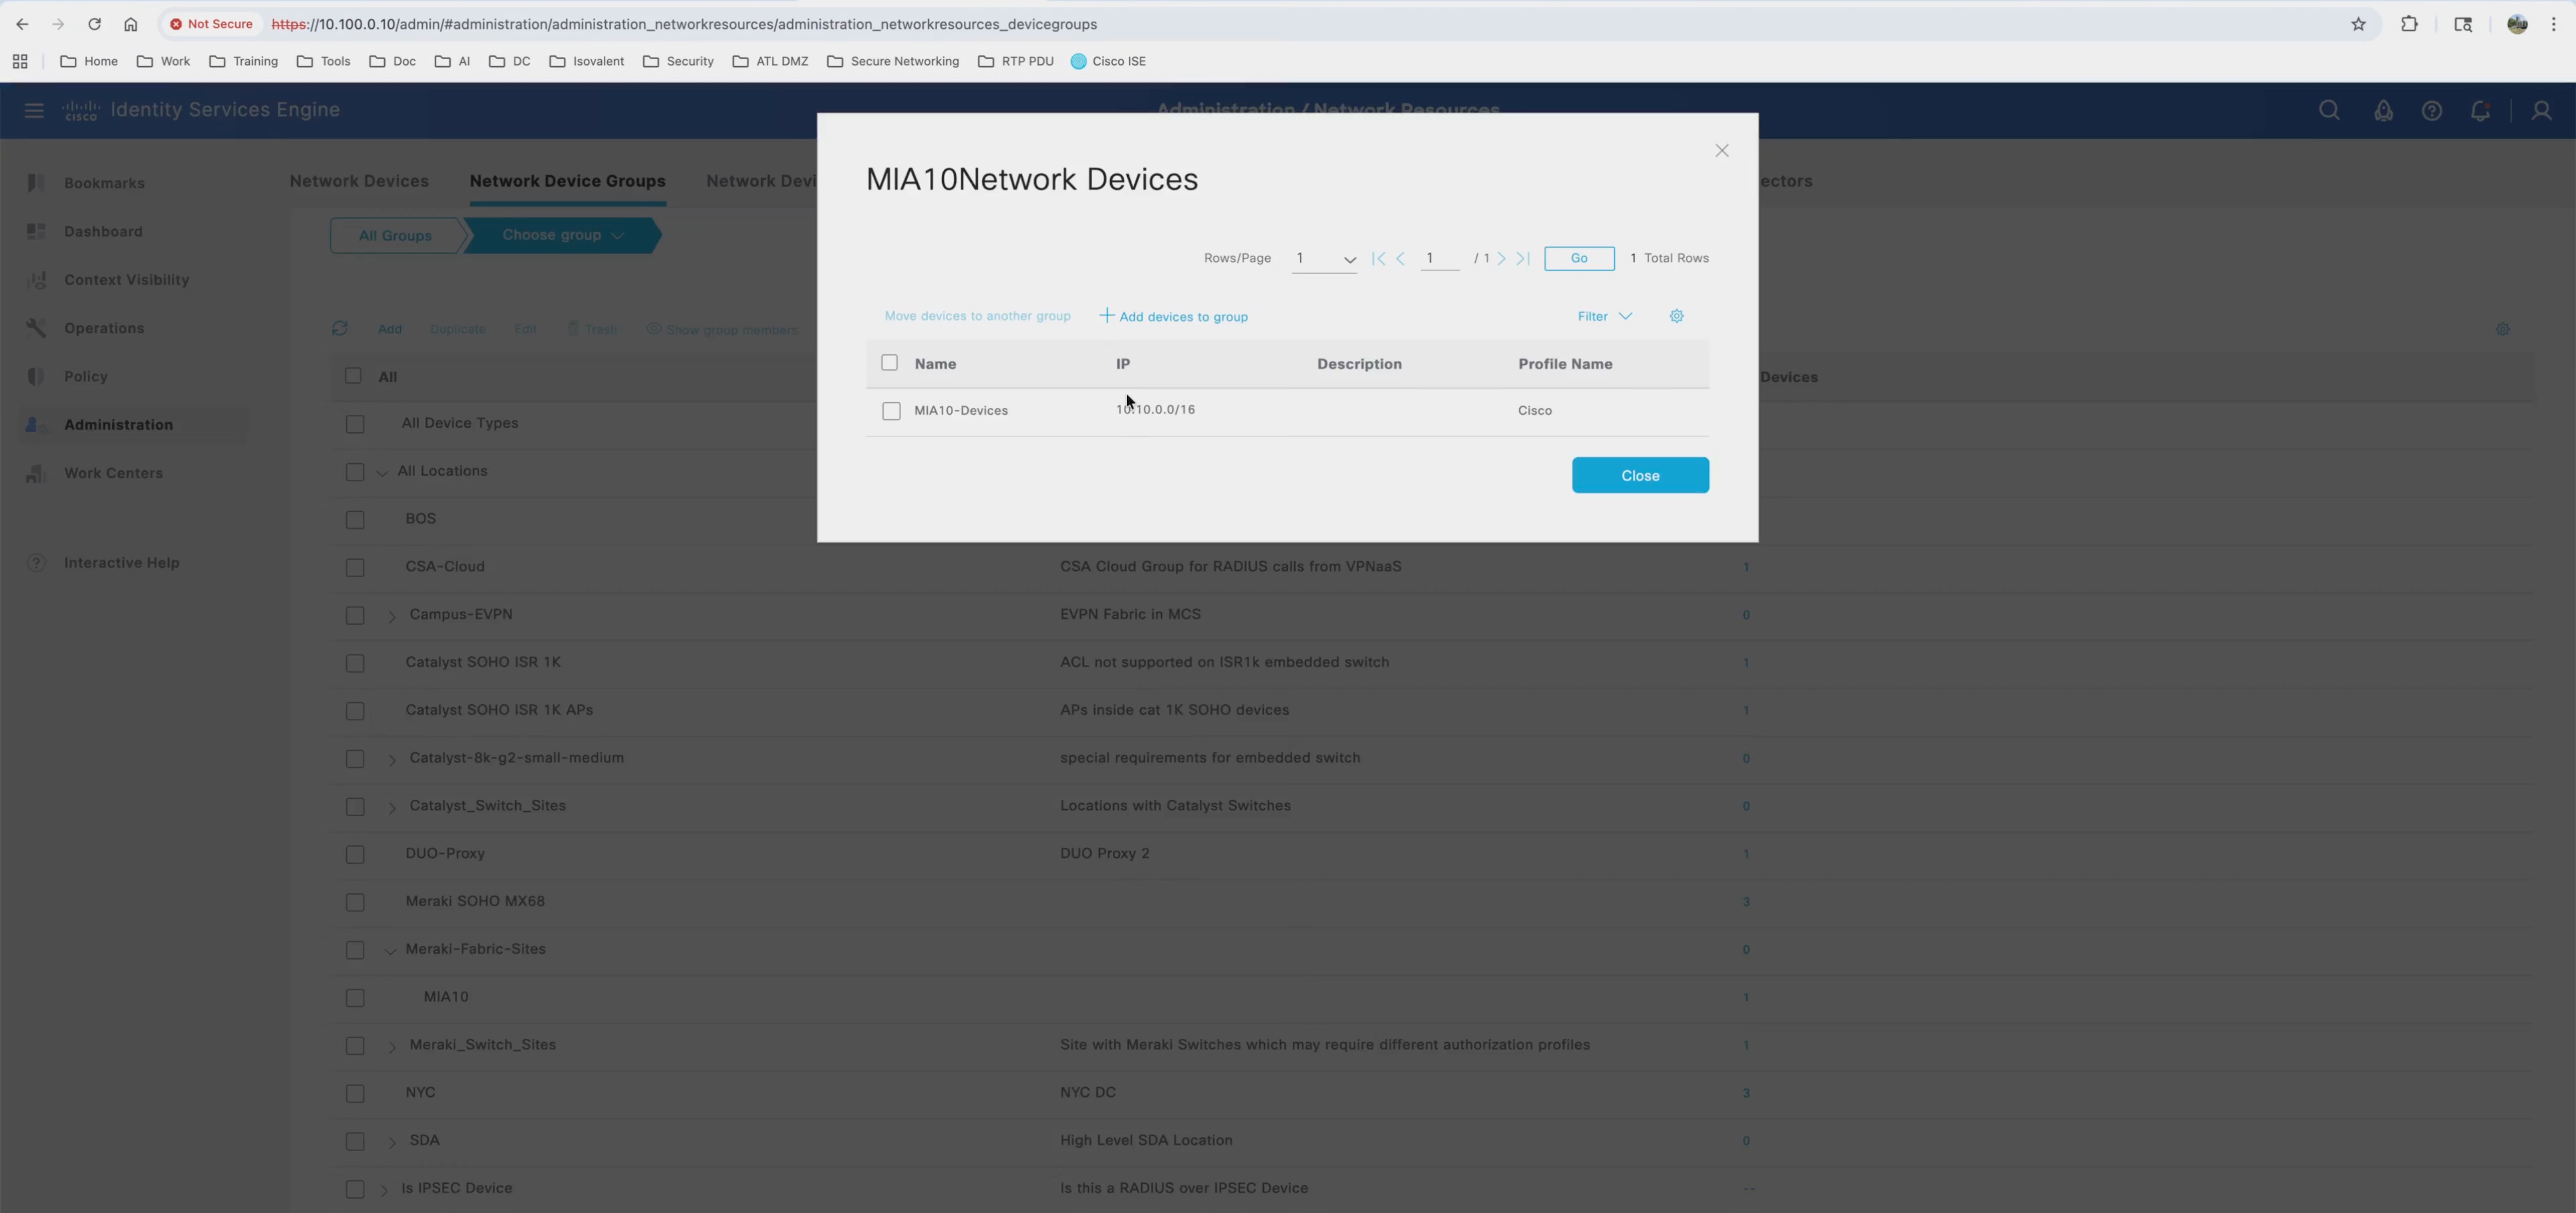
Task: Refresh the device groups table
Action: [x=340, y=328]
